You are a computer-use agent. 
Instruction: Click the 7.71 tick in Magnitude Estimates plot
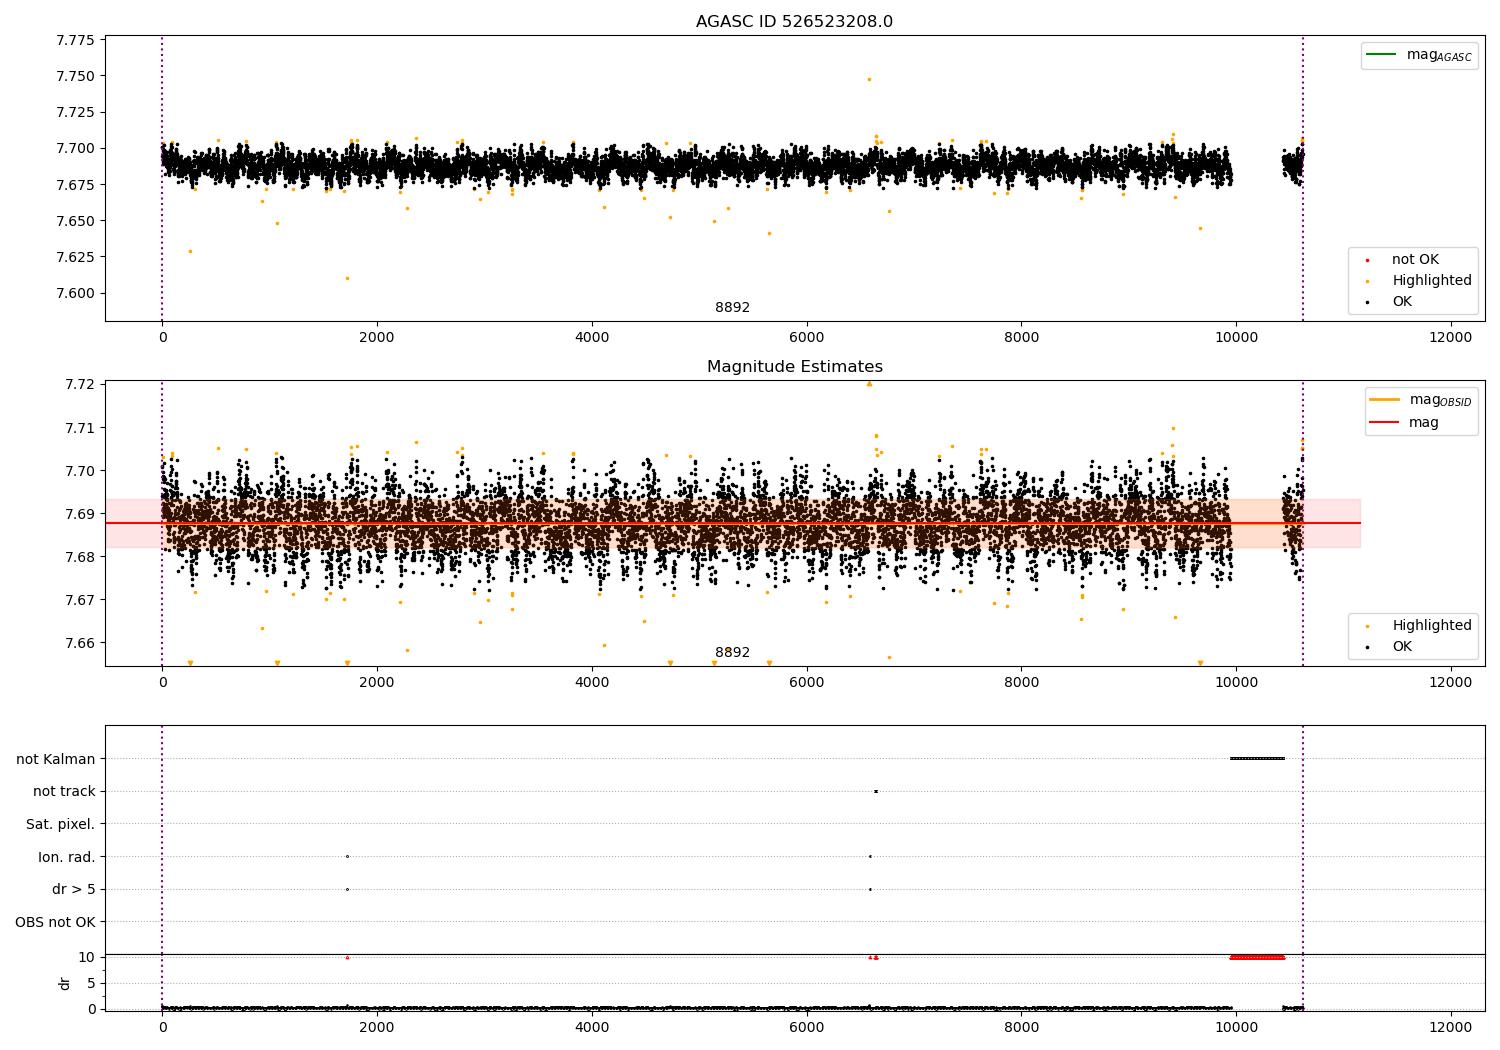pos(79,428)
